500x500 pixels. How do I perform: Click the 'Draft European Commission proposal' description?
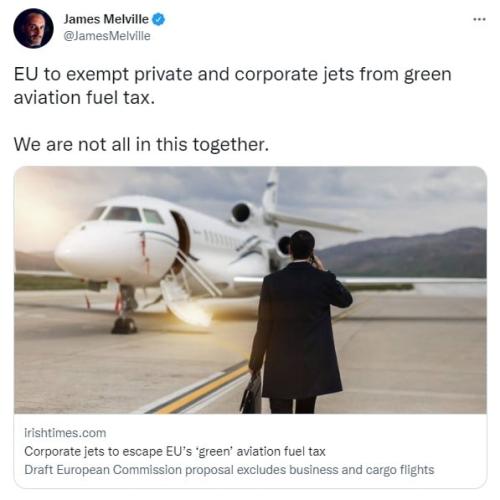point(229,470)
